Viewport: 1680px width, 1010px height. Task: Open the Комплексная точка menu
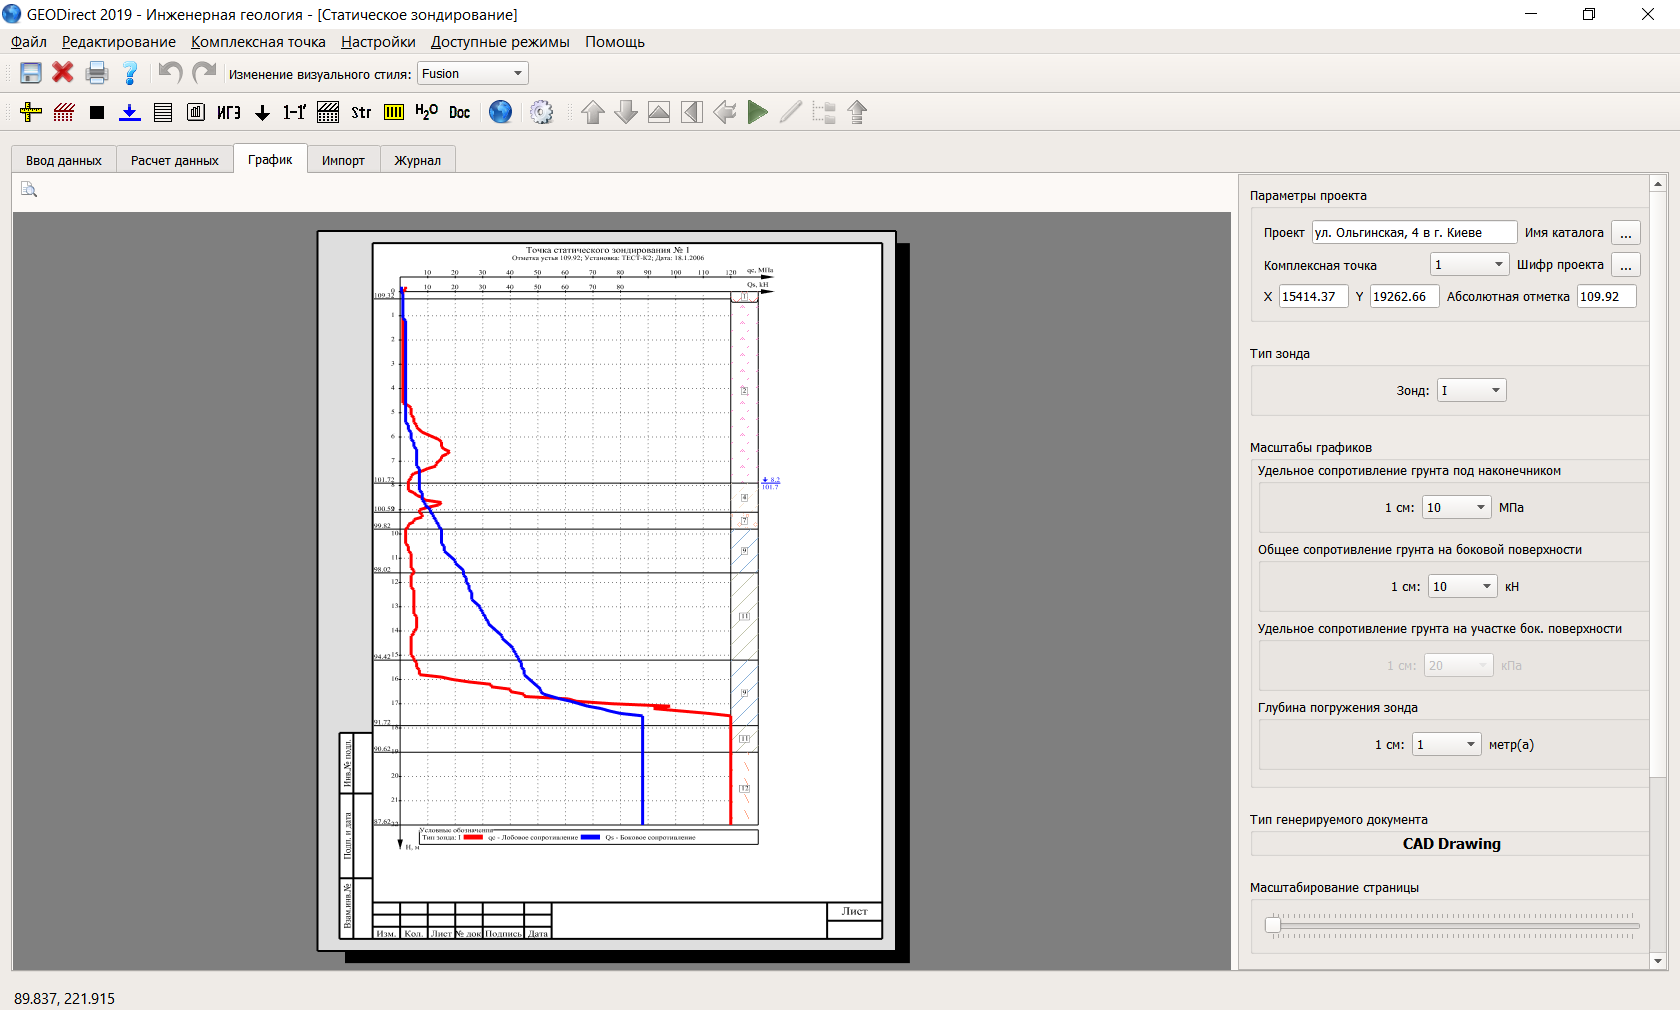click(x=258, y=42)
